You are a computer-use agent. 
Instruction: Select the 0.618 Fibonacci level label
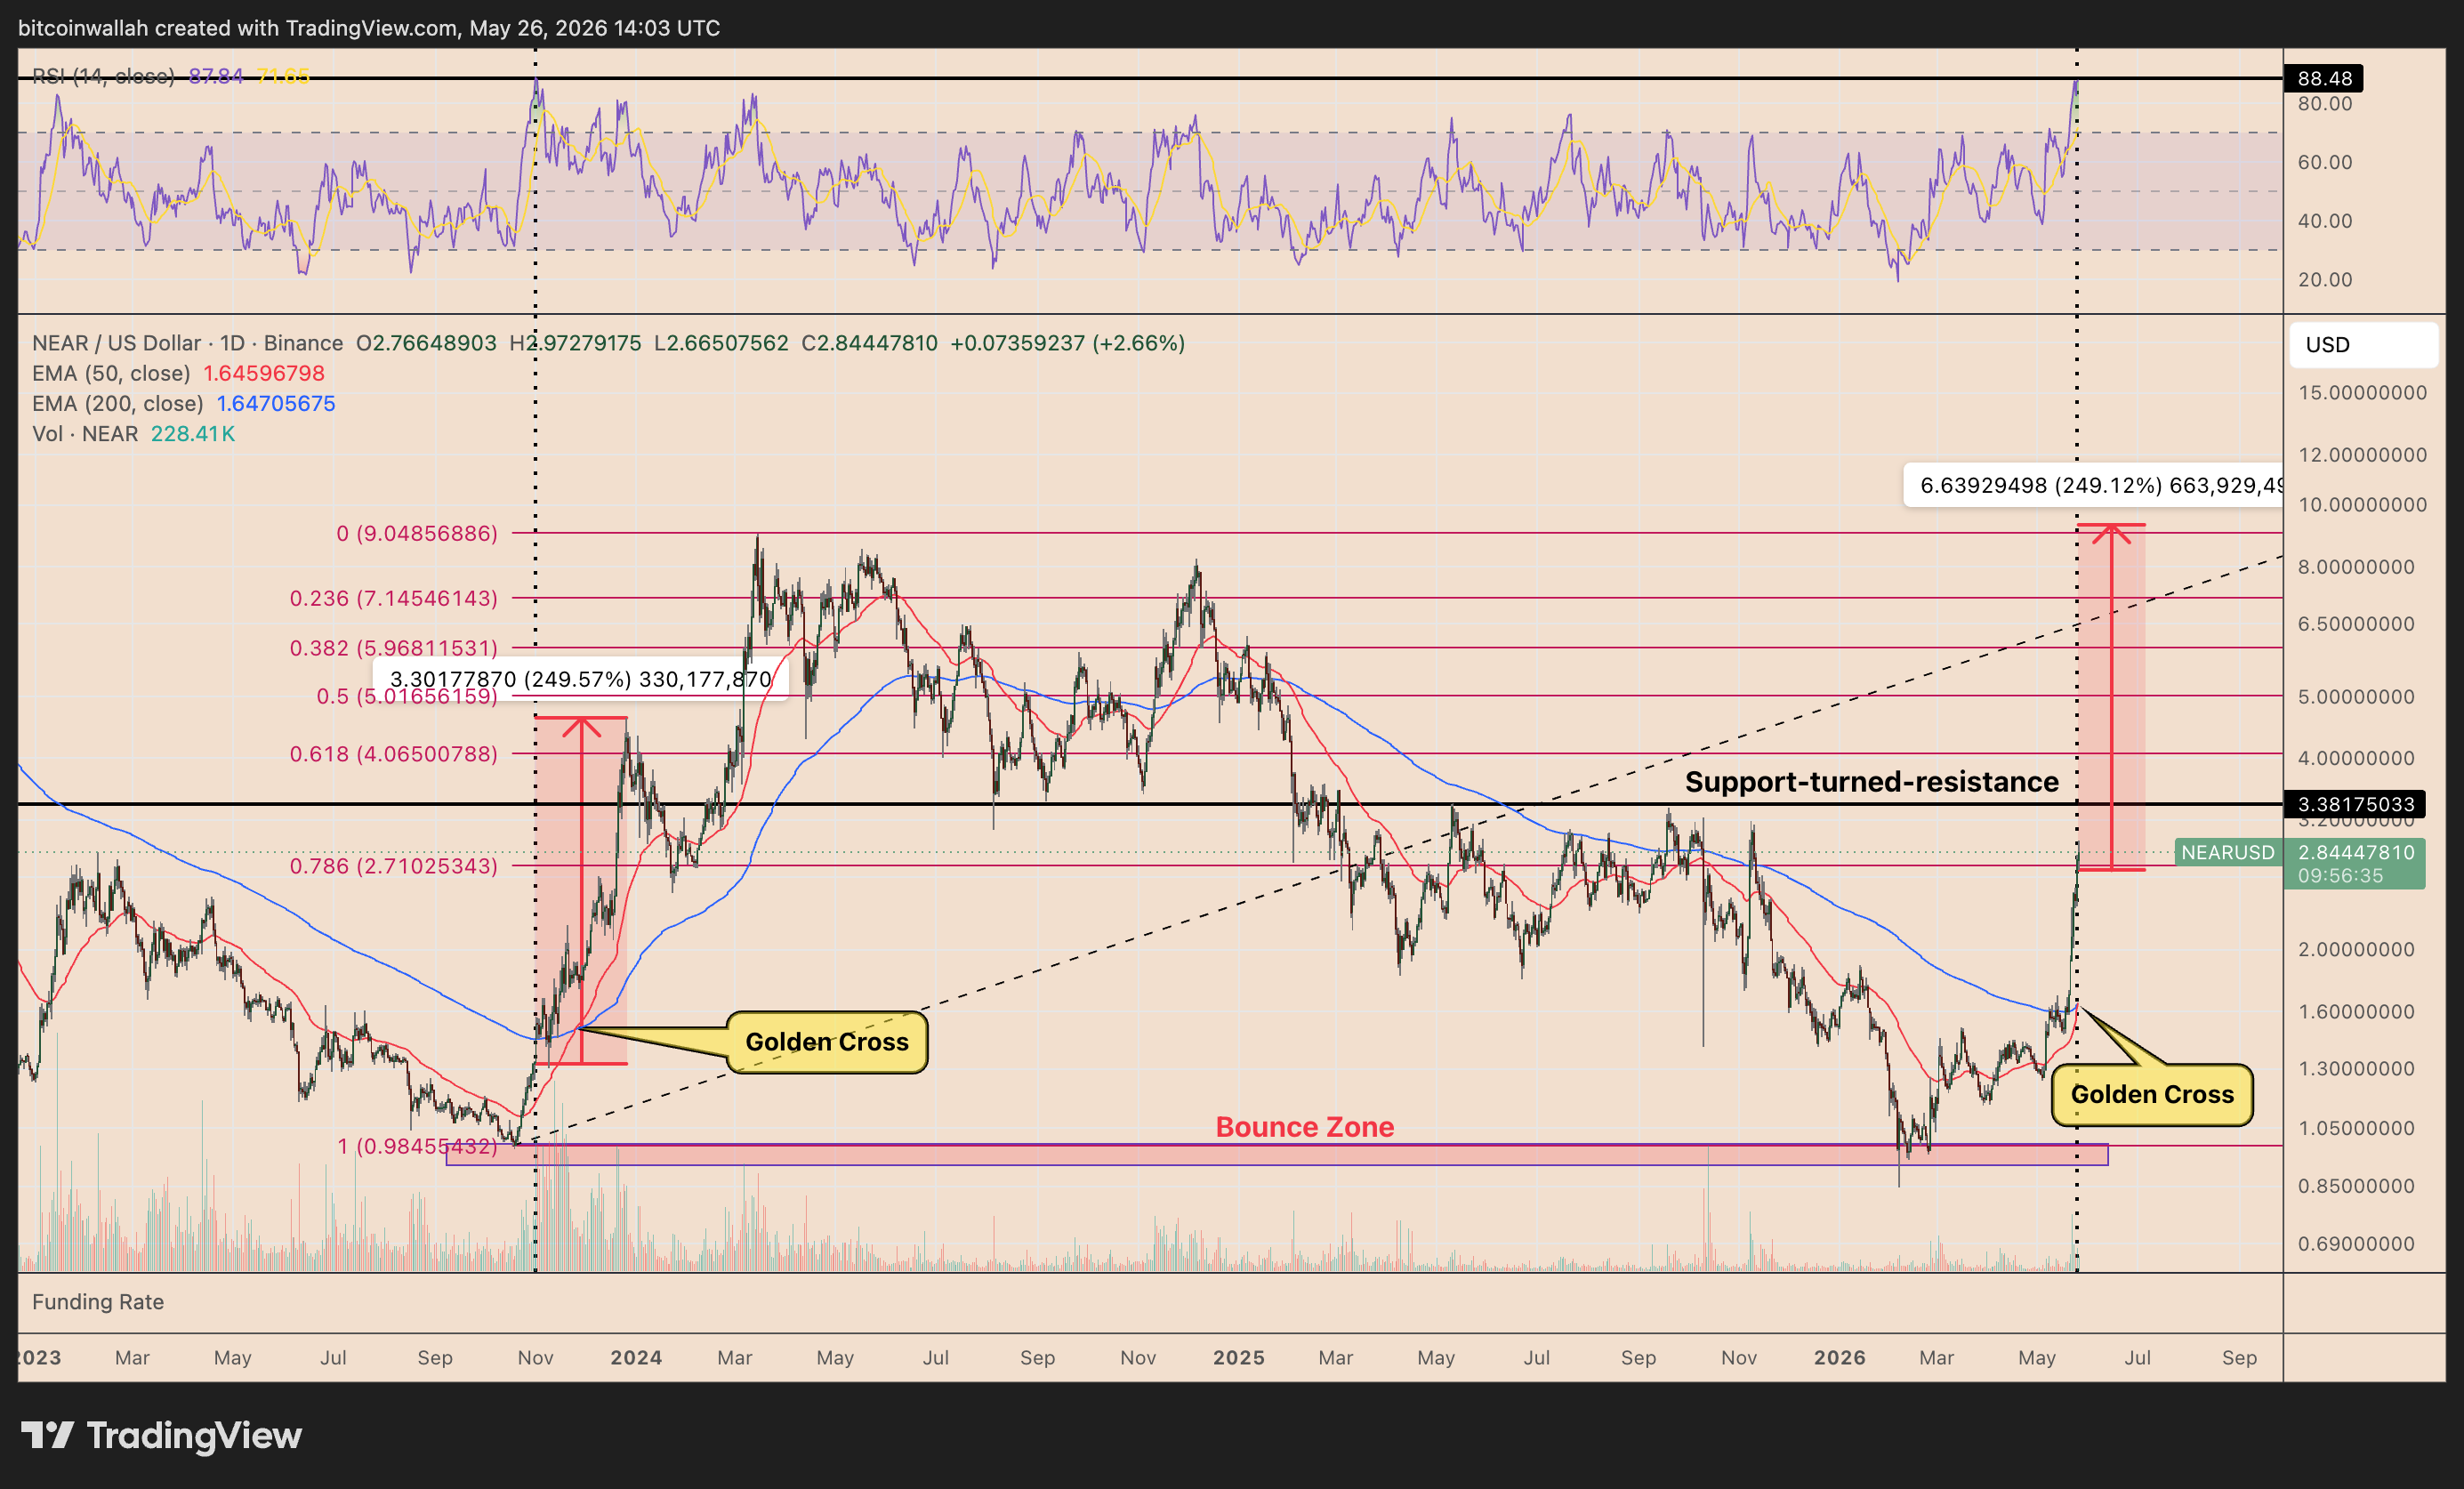(394, 754)
